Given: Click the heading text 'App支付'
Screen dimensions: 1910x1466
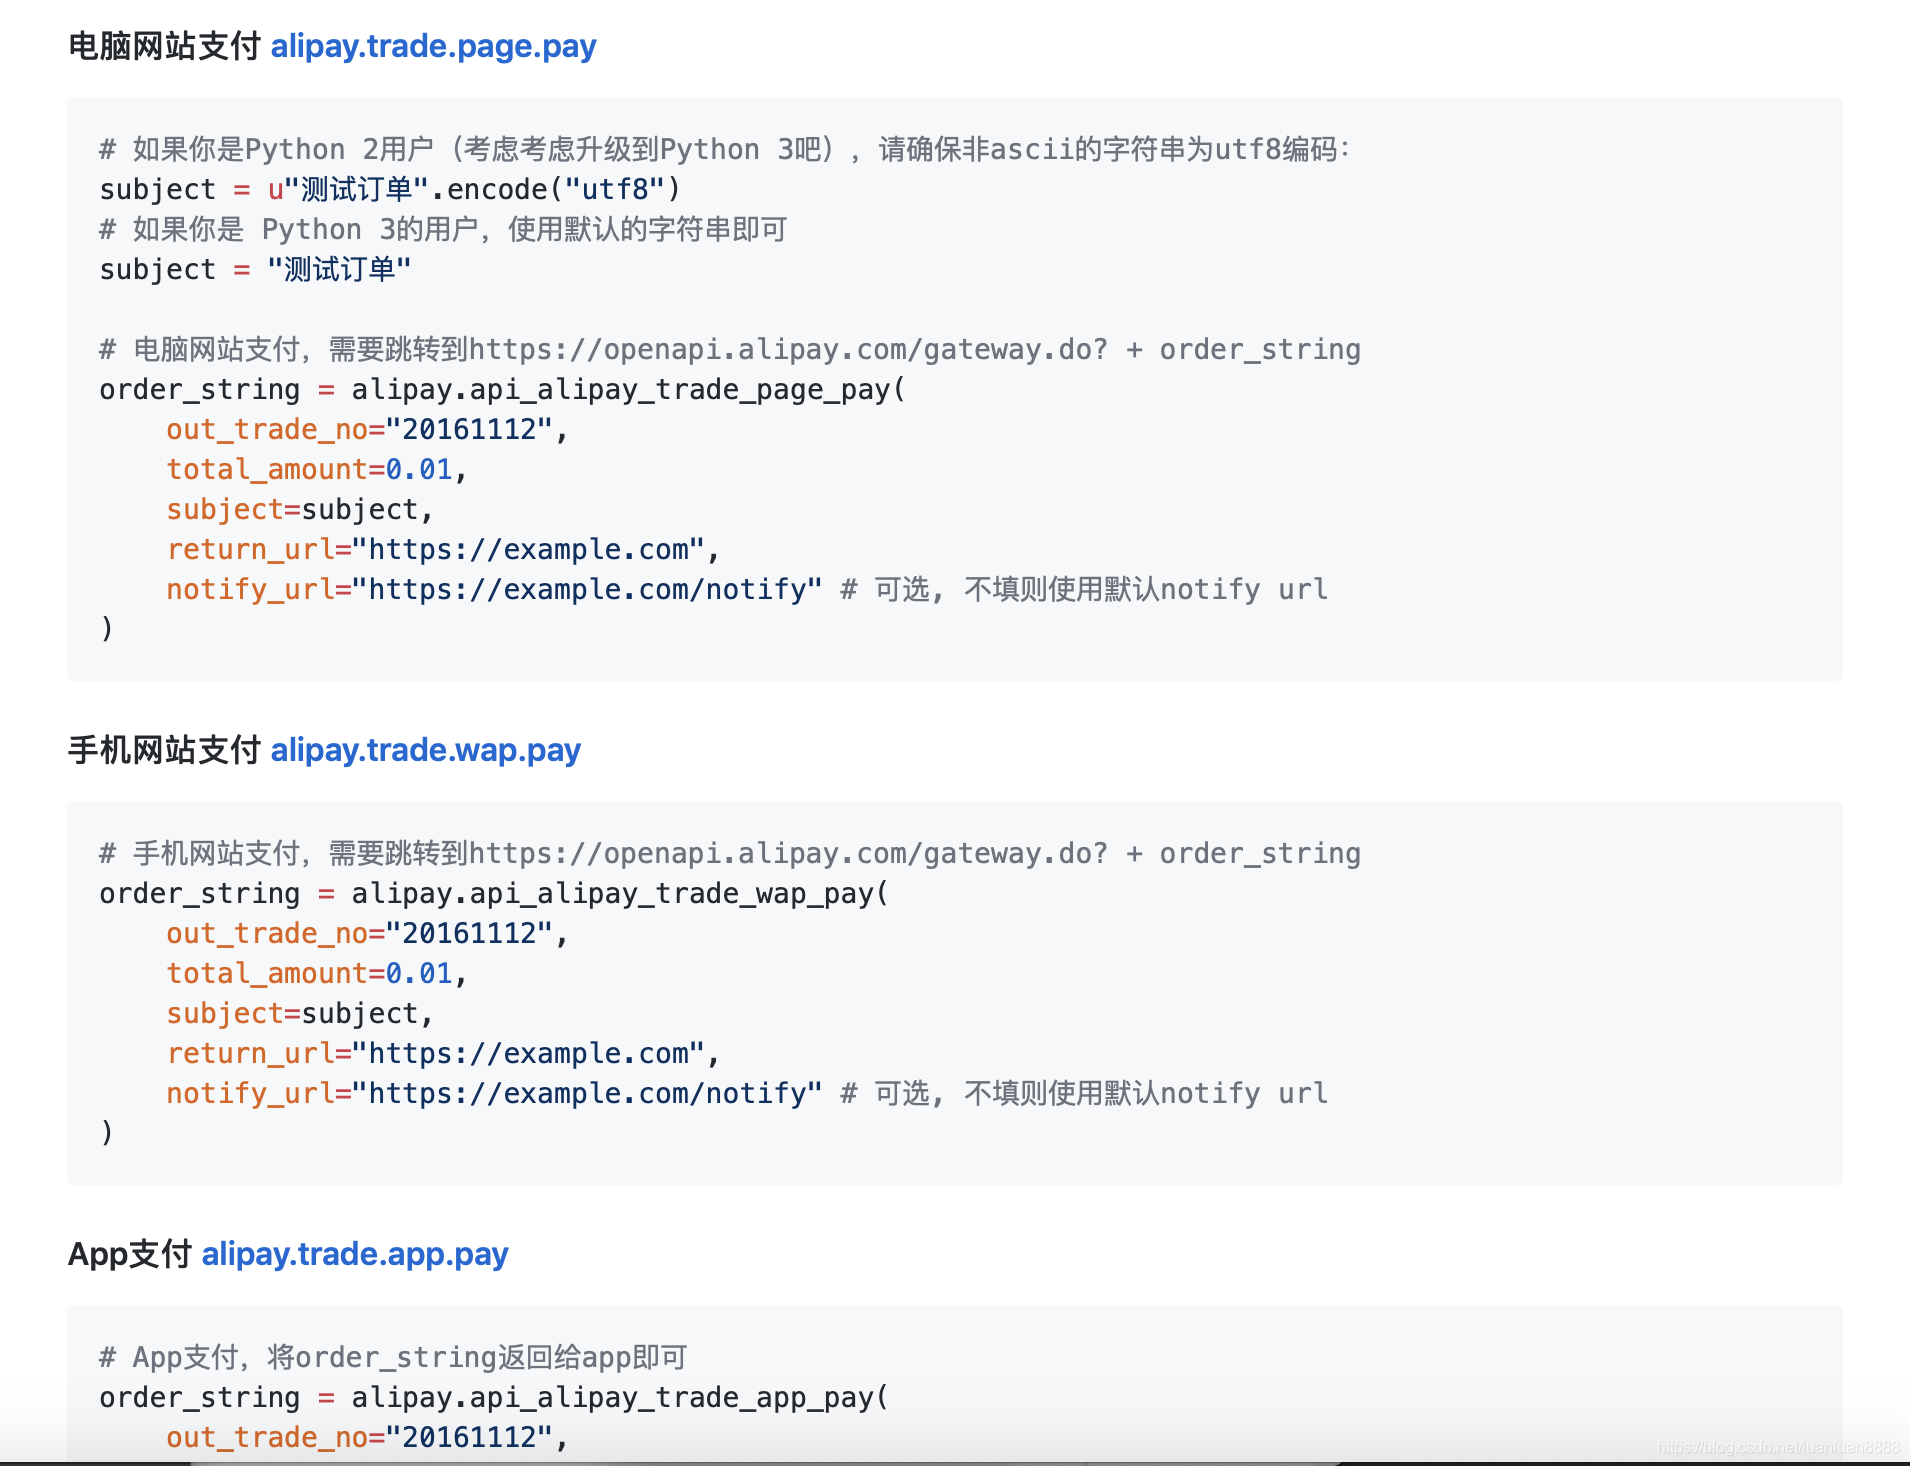Looking at the screenshot, I should click(130, 1254).
